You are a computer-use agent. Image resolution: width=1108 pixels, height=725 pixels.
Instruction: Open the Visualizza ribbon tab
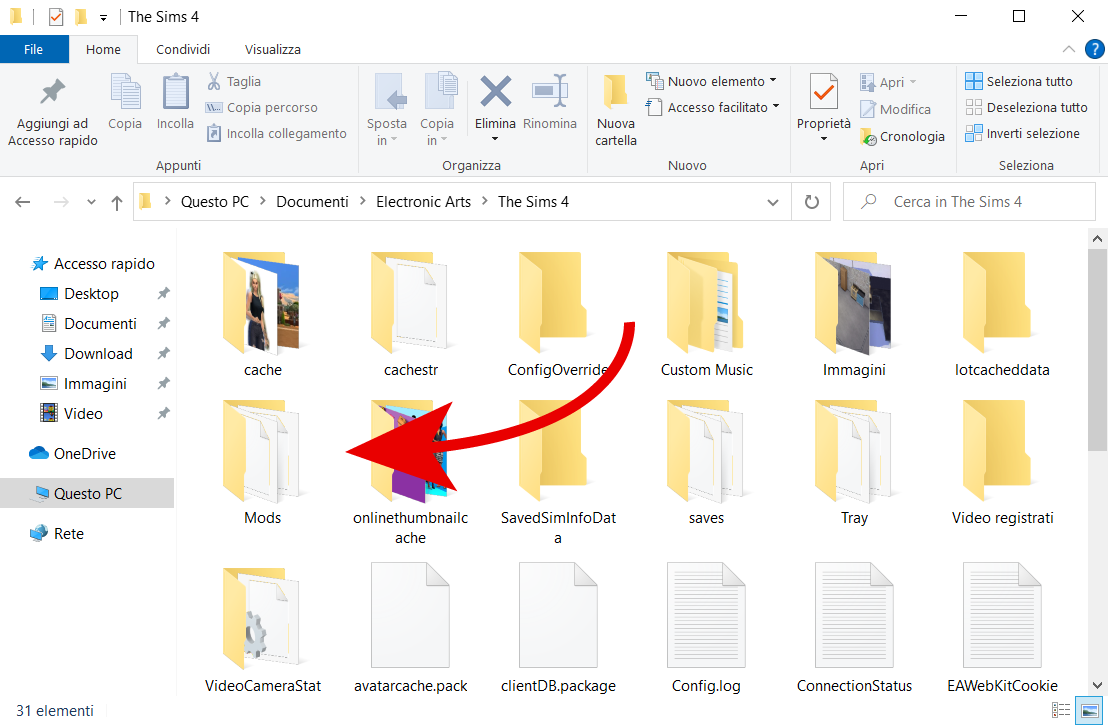[272, 49]
